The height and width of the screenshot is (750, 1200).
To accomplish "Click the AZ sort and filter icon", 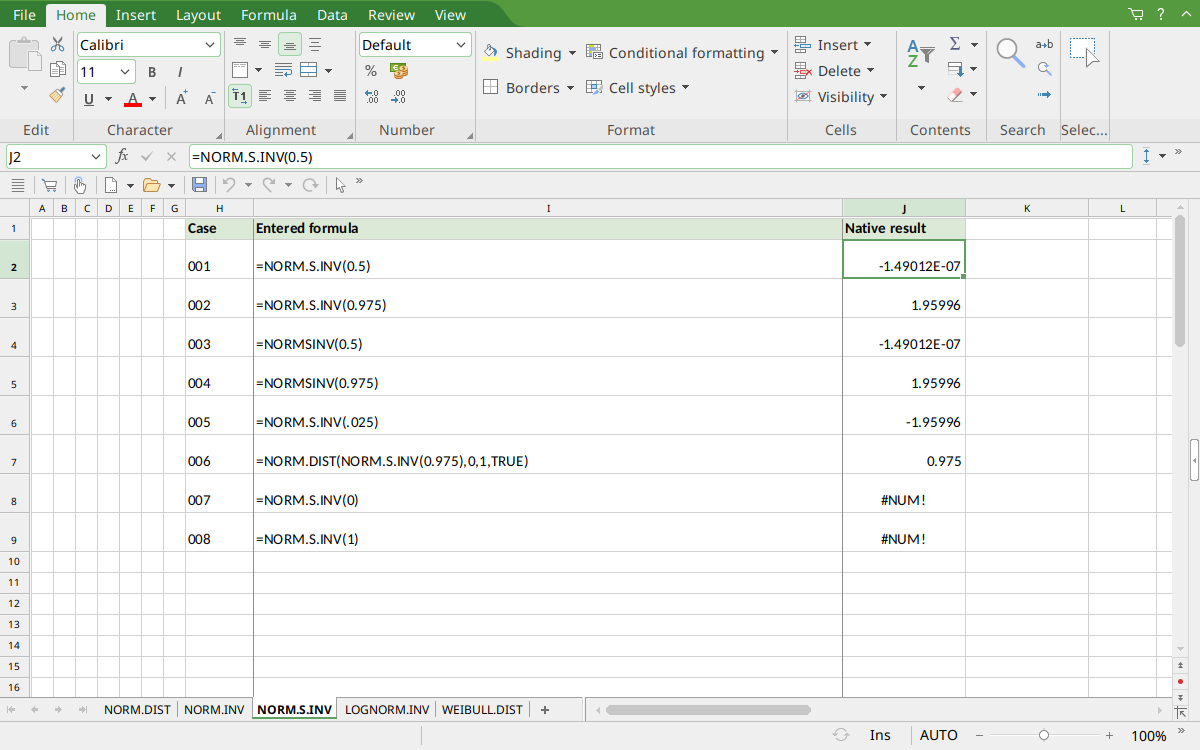I will coord(920,54).
